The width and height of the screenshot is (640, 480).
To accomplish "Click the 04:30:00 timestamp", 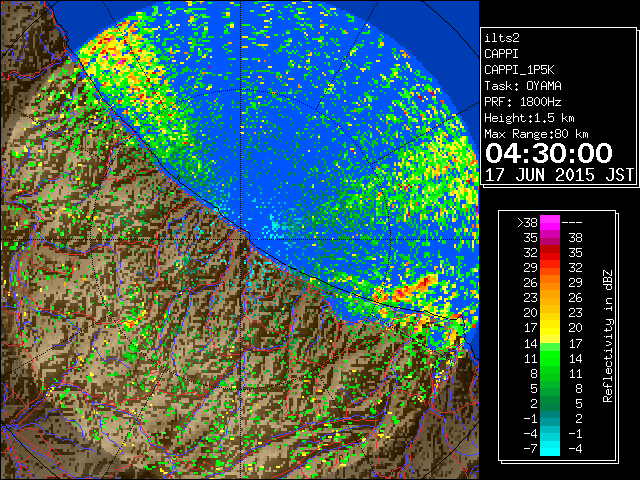I will pos(549,153).
